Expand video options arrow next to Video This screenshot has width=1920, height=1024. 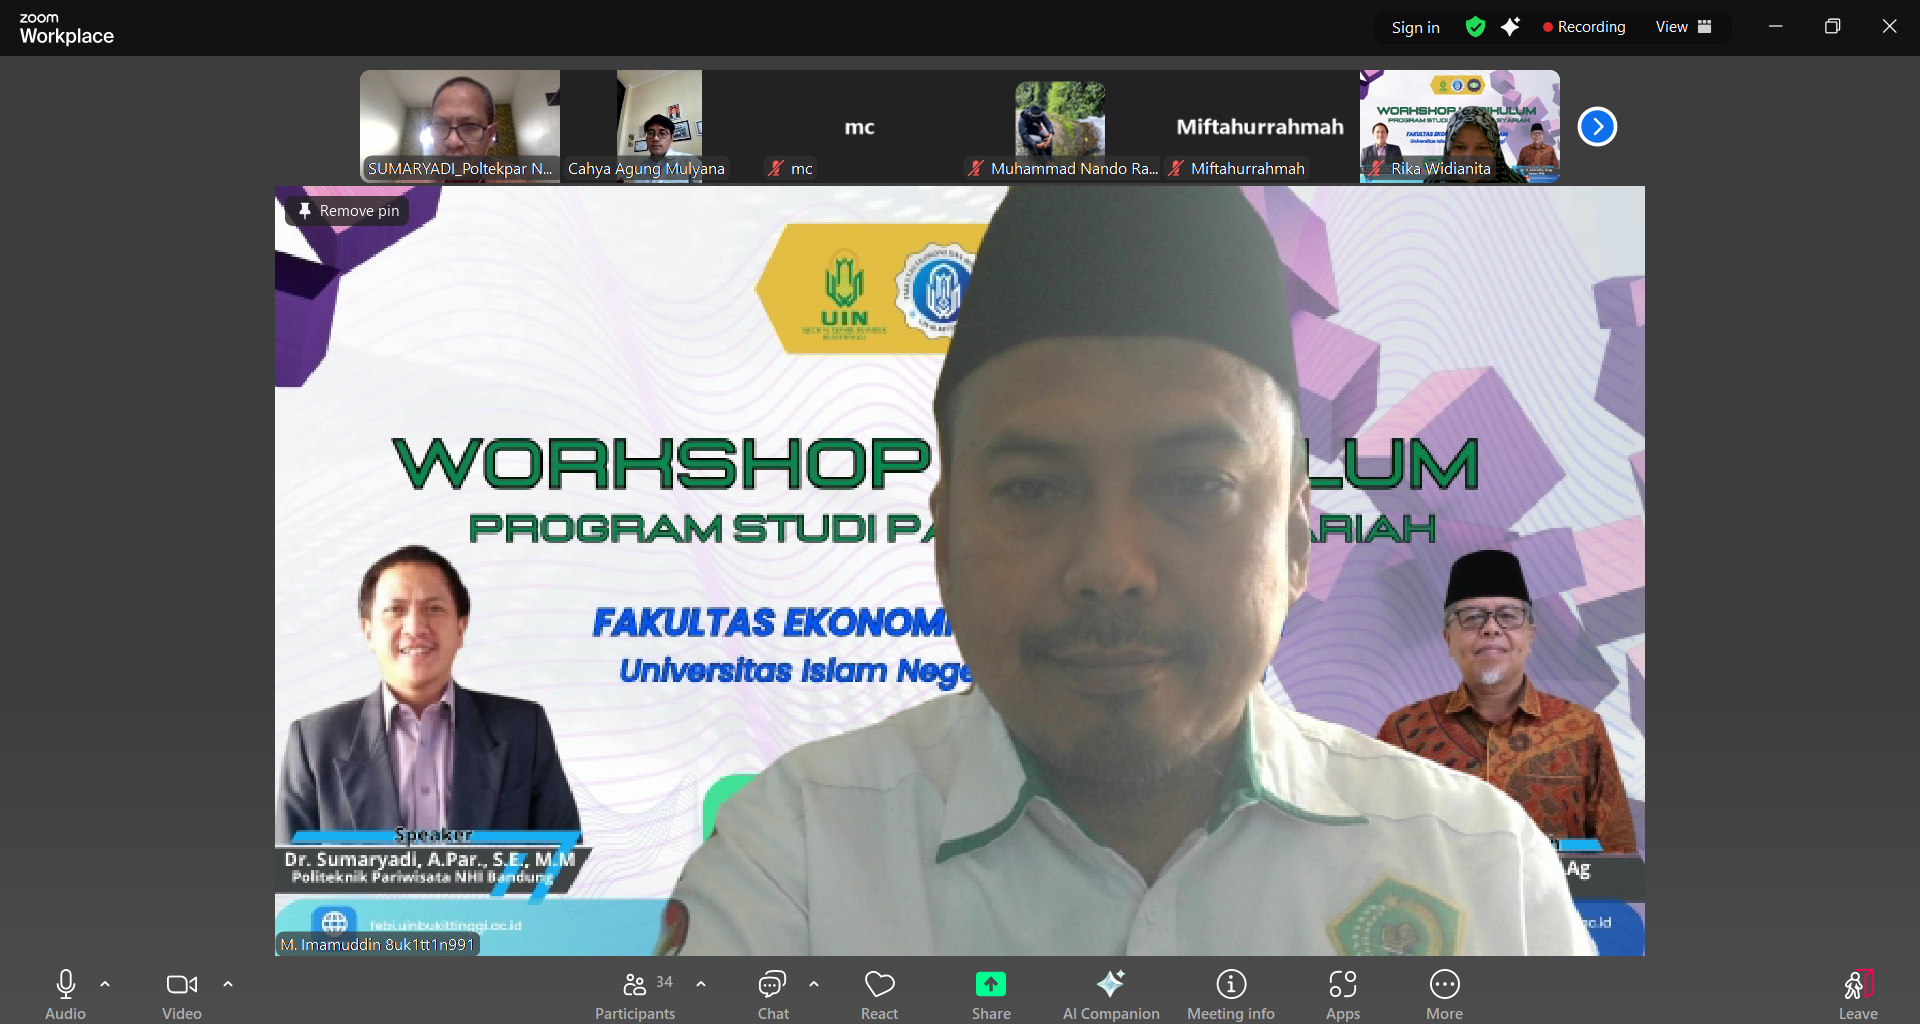228,984
